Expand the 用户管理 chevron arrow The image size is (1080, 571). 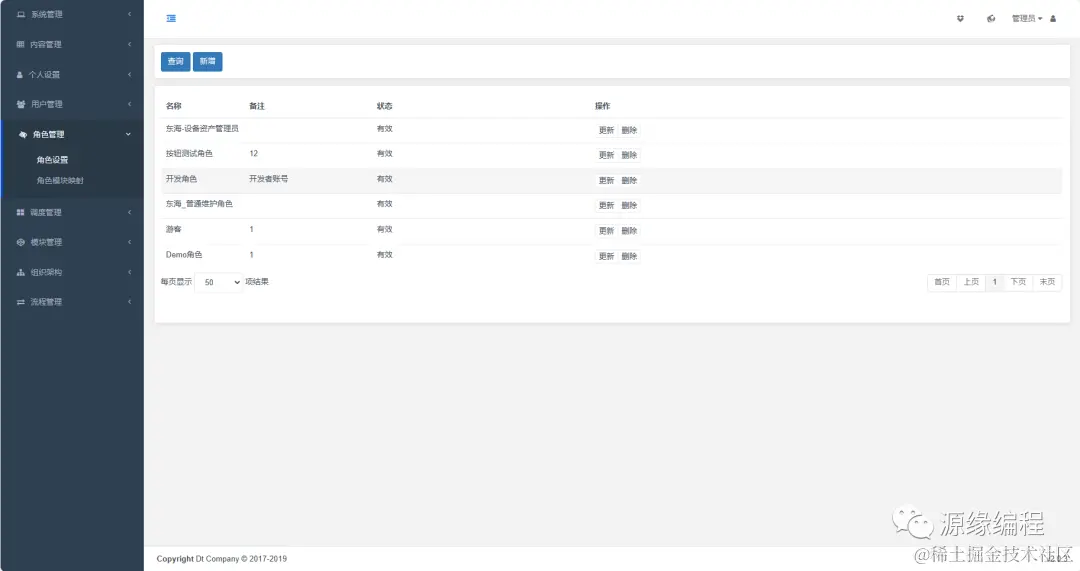(129, 104)
